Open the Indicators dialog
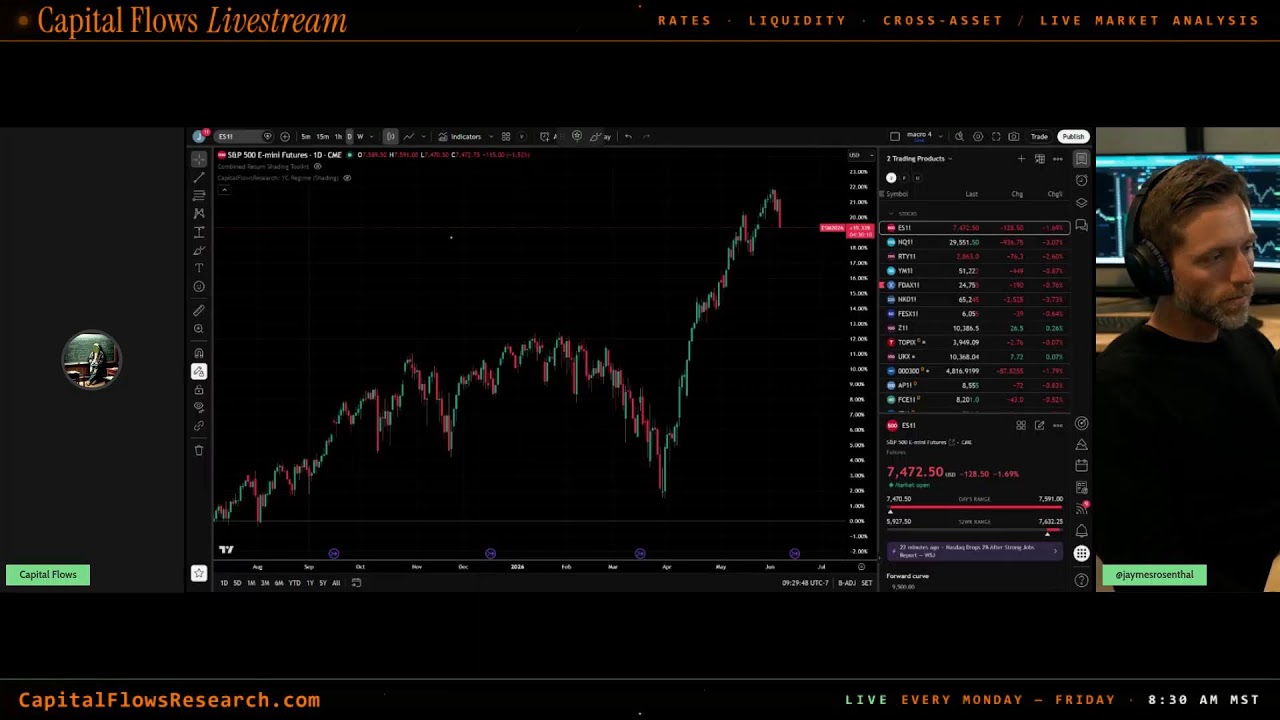This screenshot has width=1280, height=720. (x=460, y=136)
